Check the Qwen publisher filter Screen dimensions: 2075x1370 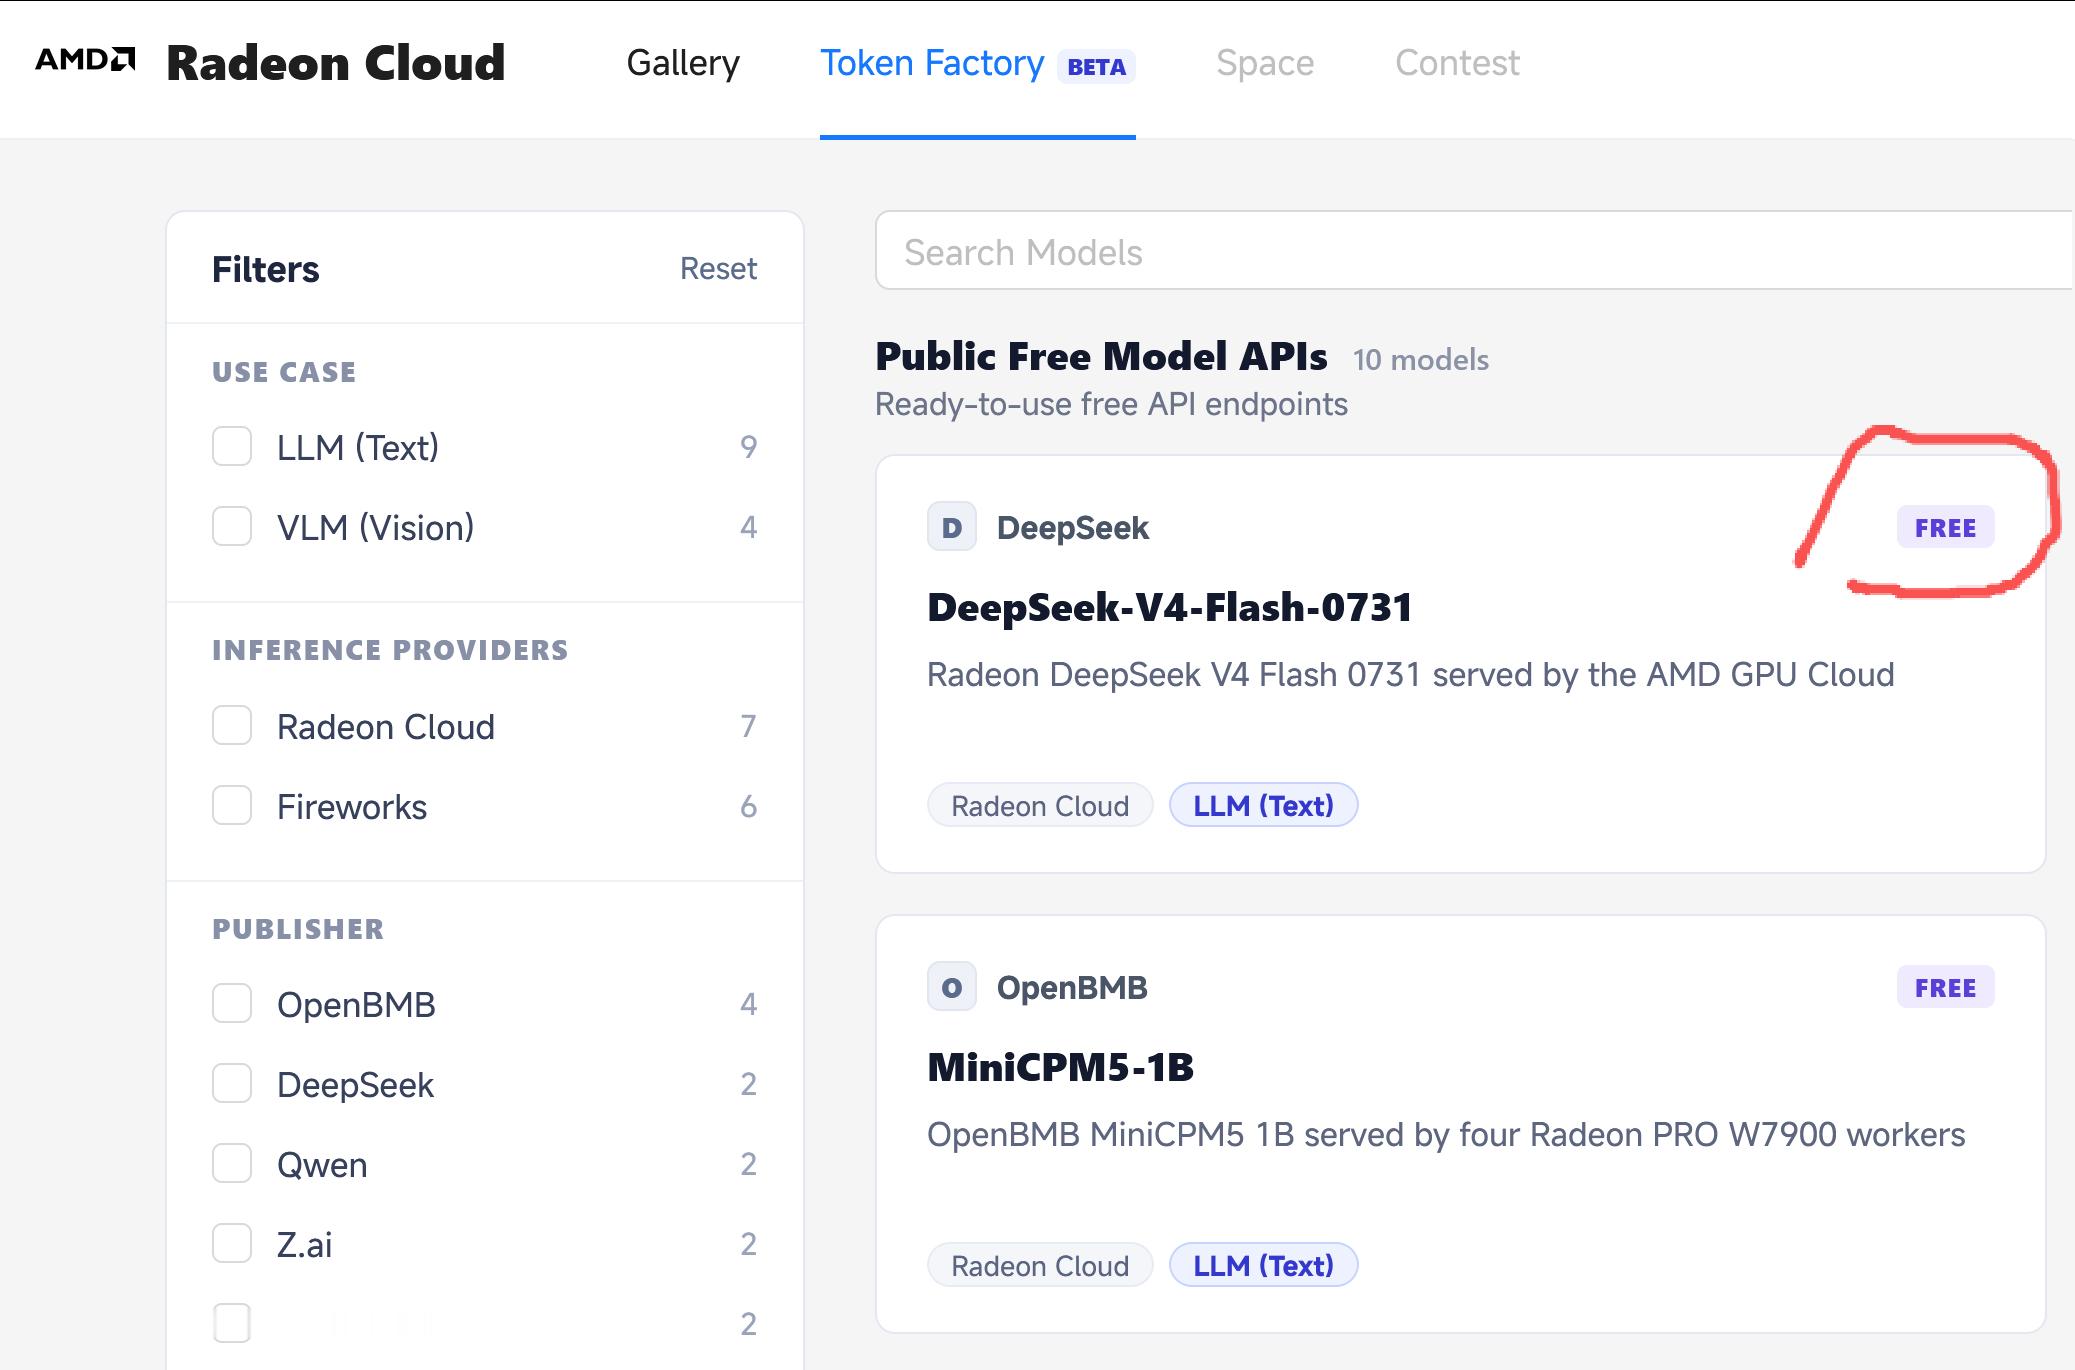coord(232,1163)
